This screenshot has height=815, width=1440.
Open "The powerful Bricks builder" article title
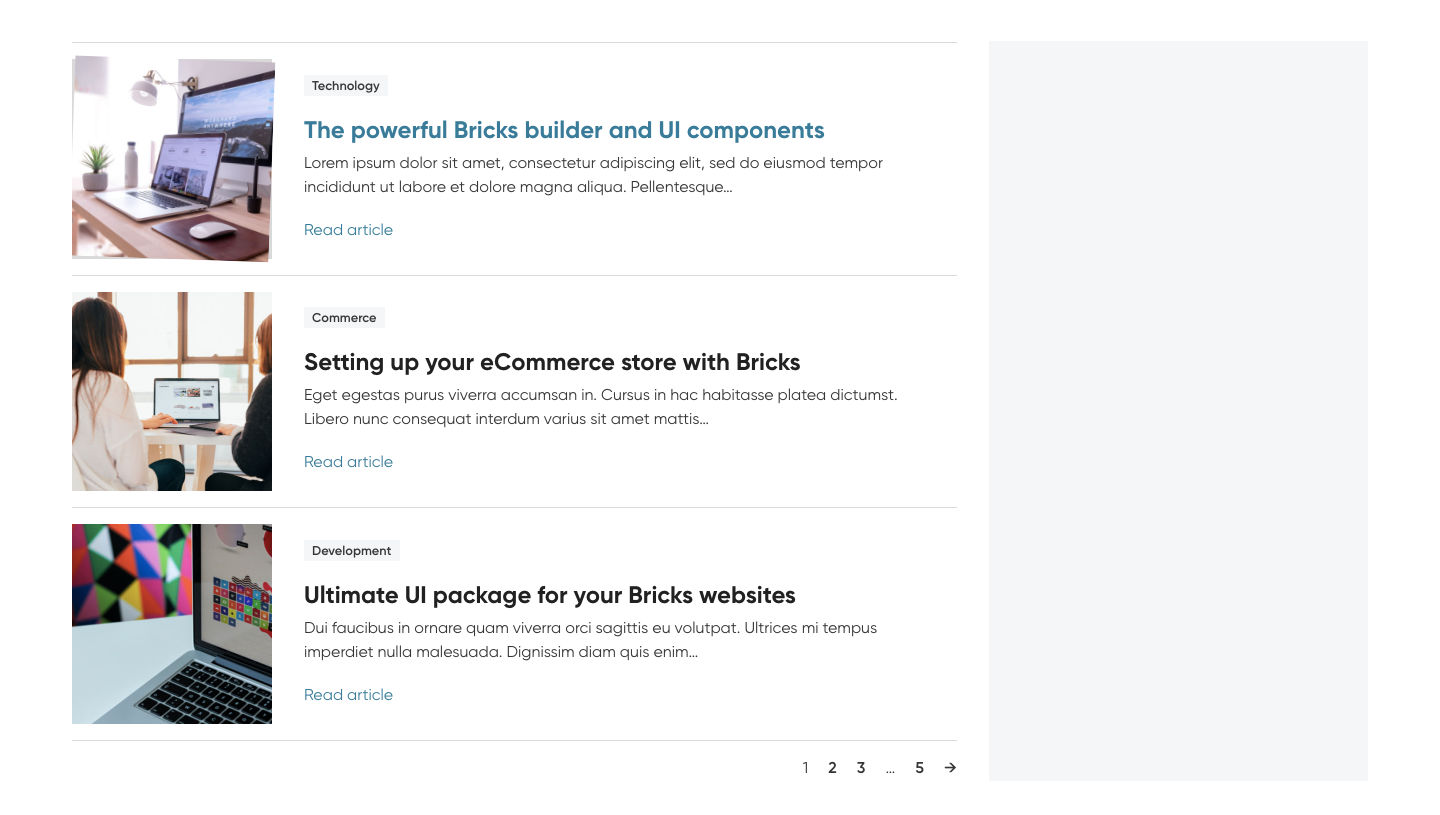564,130
